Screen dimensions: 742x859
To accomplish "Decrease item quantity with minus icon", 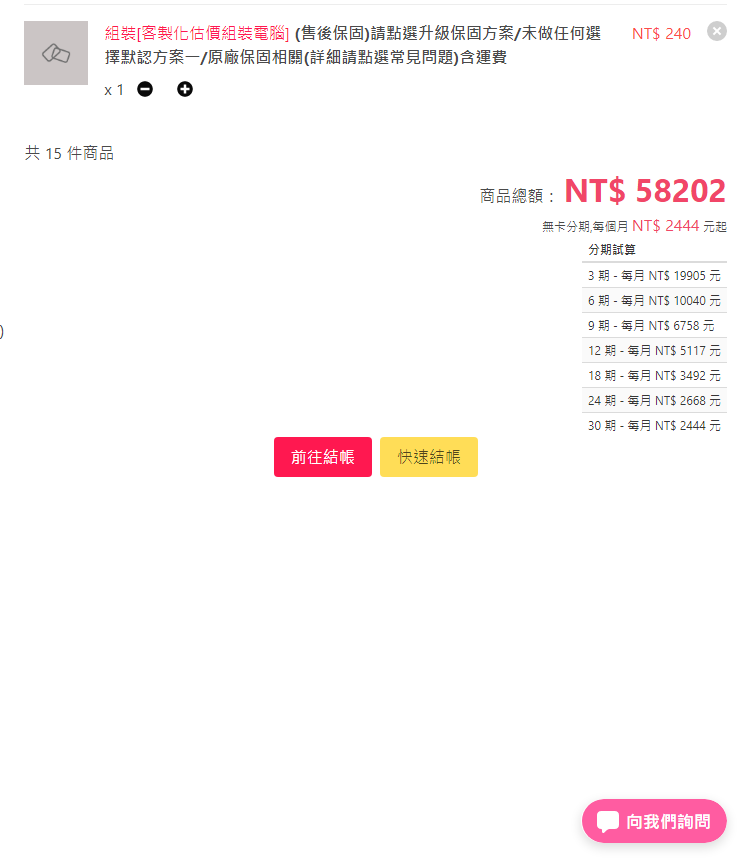I will click(145, 90).
